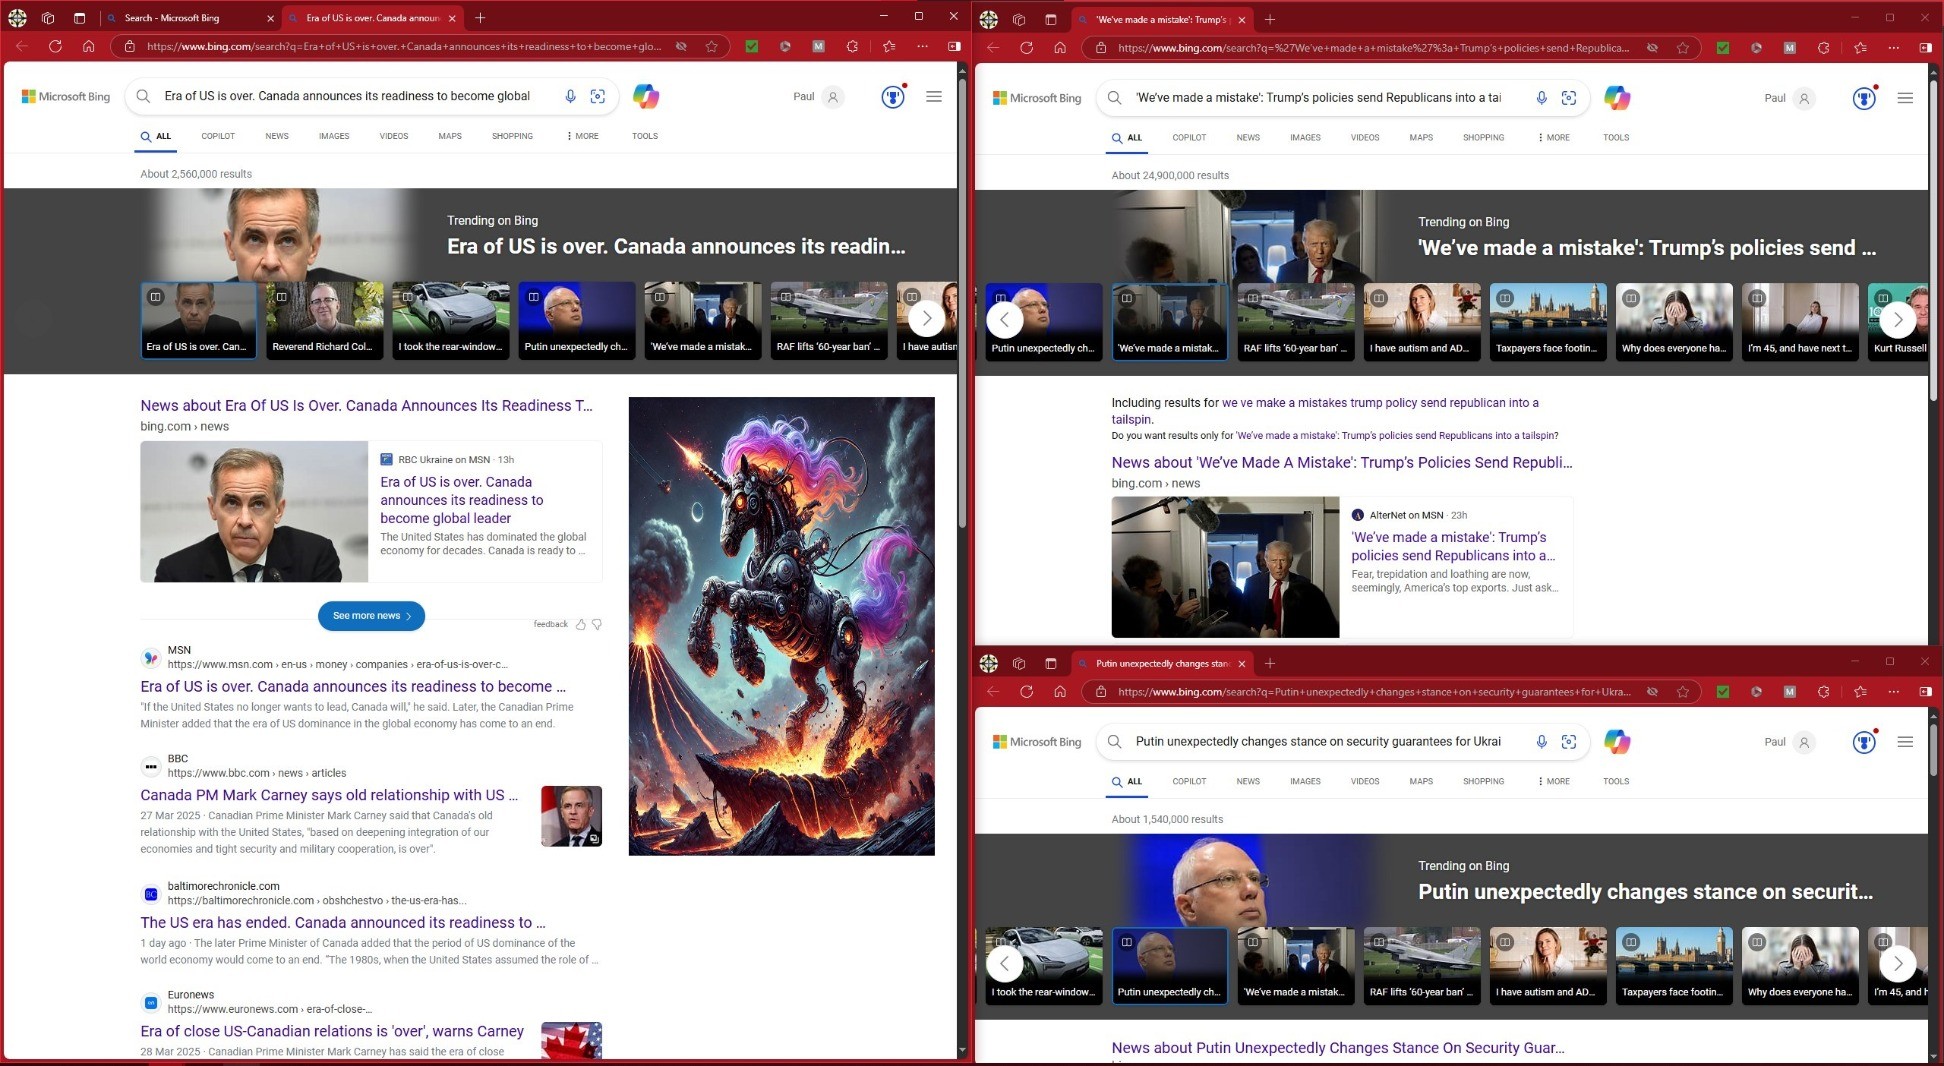The image size is (1944, 1066).
Task: Expand the MORE menu in the left Bing window
Action: pyautogui.click(x=582, y=136)
